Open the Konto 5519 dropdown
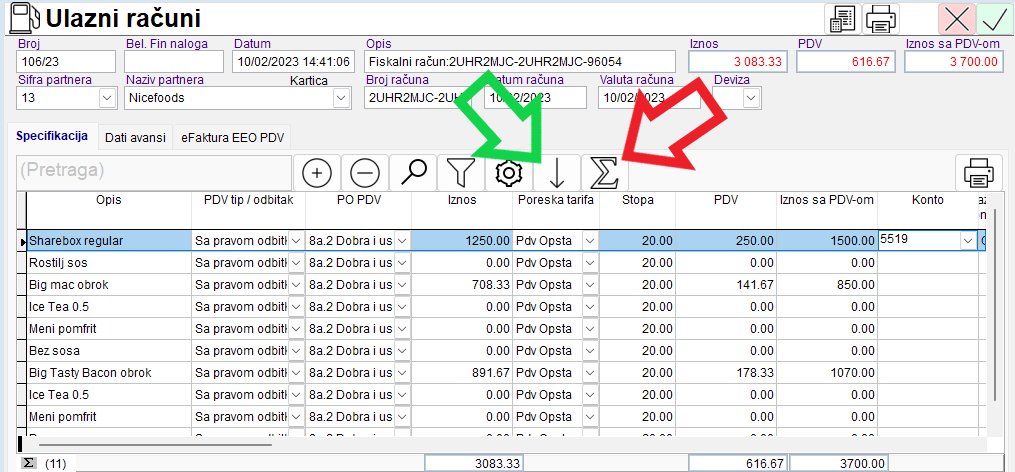The height and width of the screenshot is (472, 1015). pyautogui.click(x=967, y=240)
